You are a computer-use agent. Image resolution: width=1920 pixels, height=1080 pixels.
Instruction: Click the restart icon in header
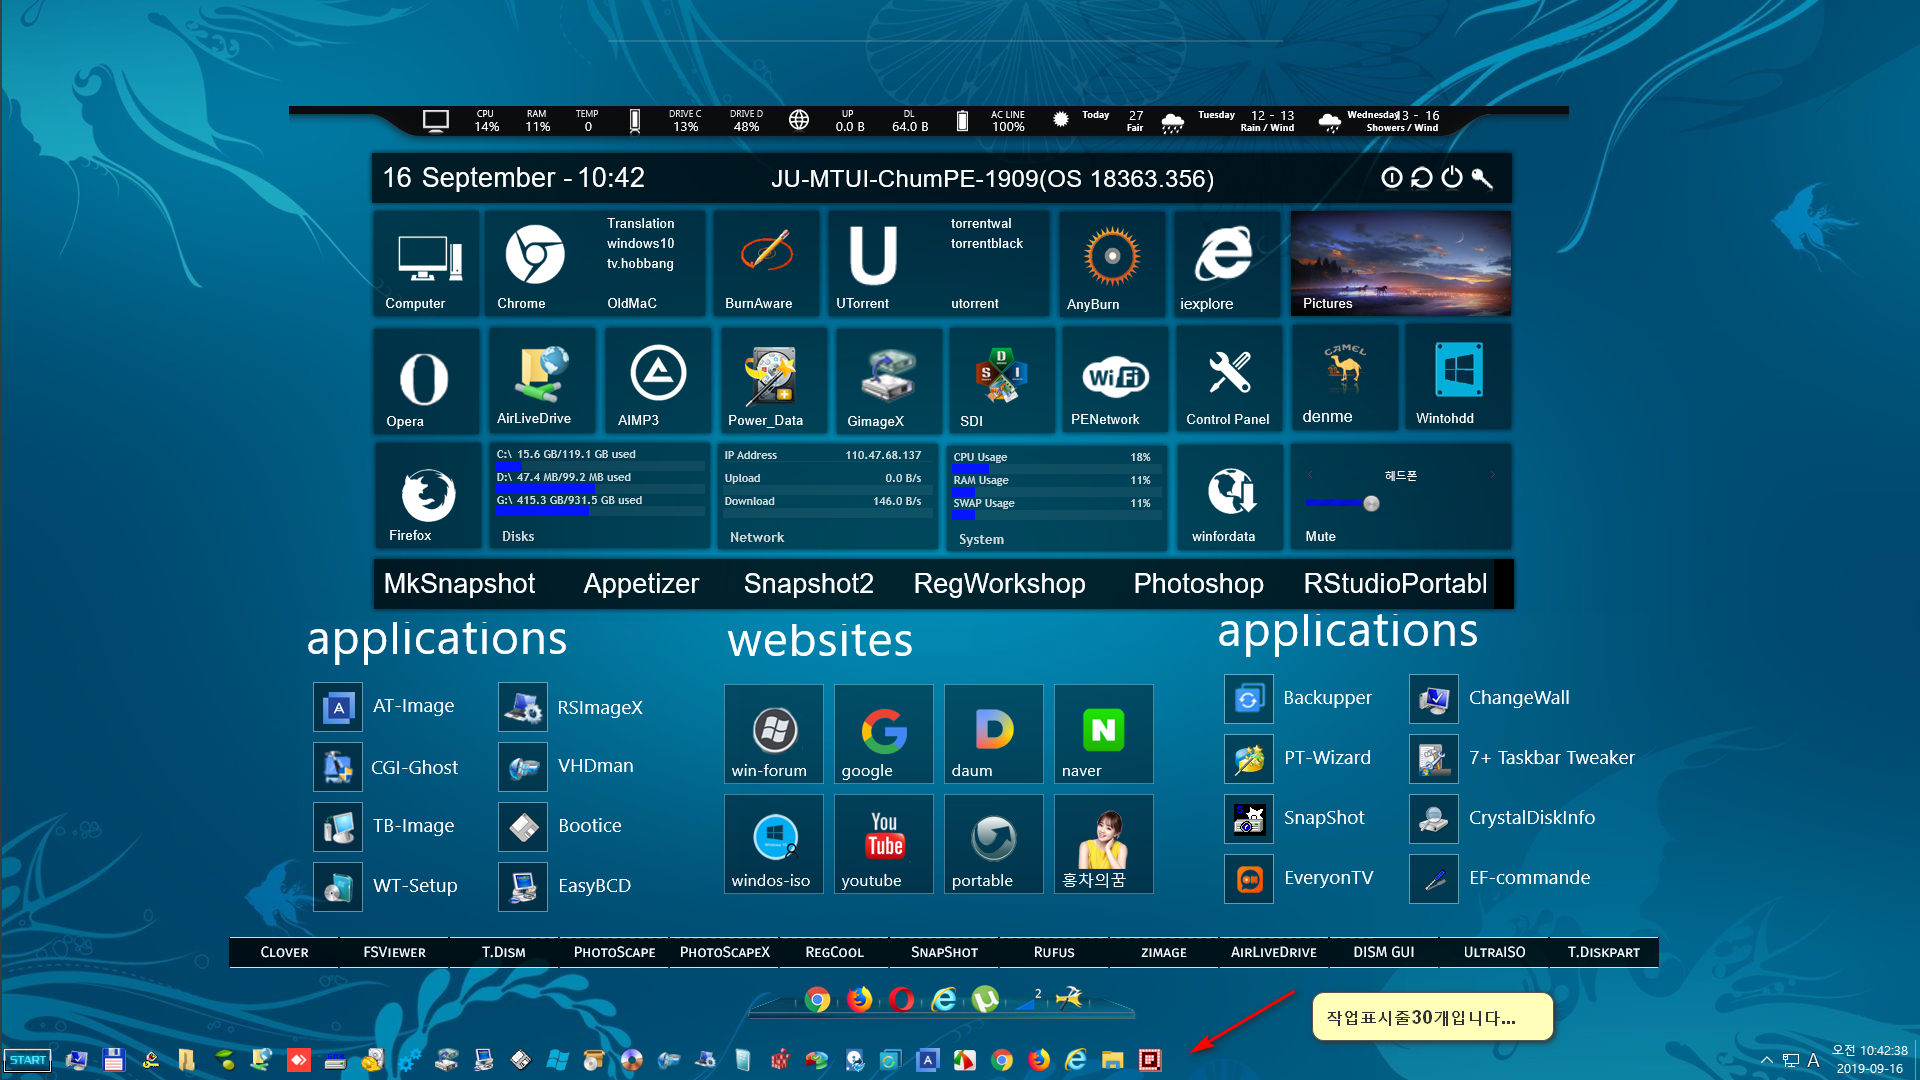pyautogui.click(x=1422, y=178)
